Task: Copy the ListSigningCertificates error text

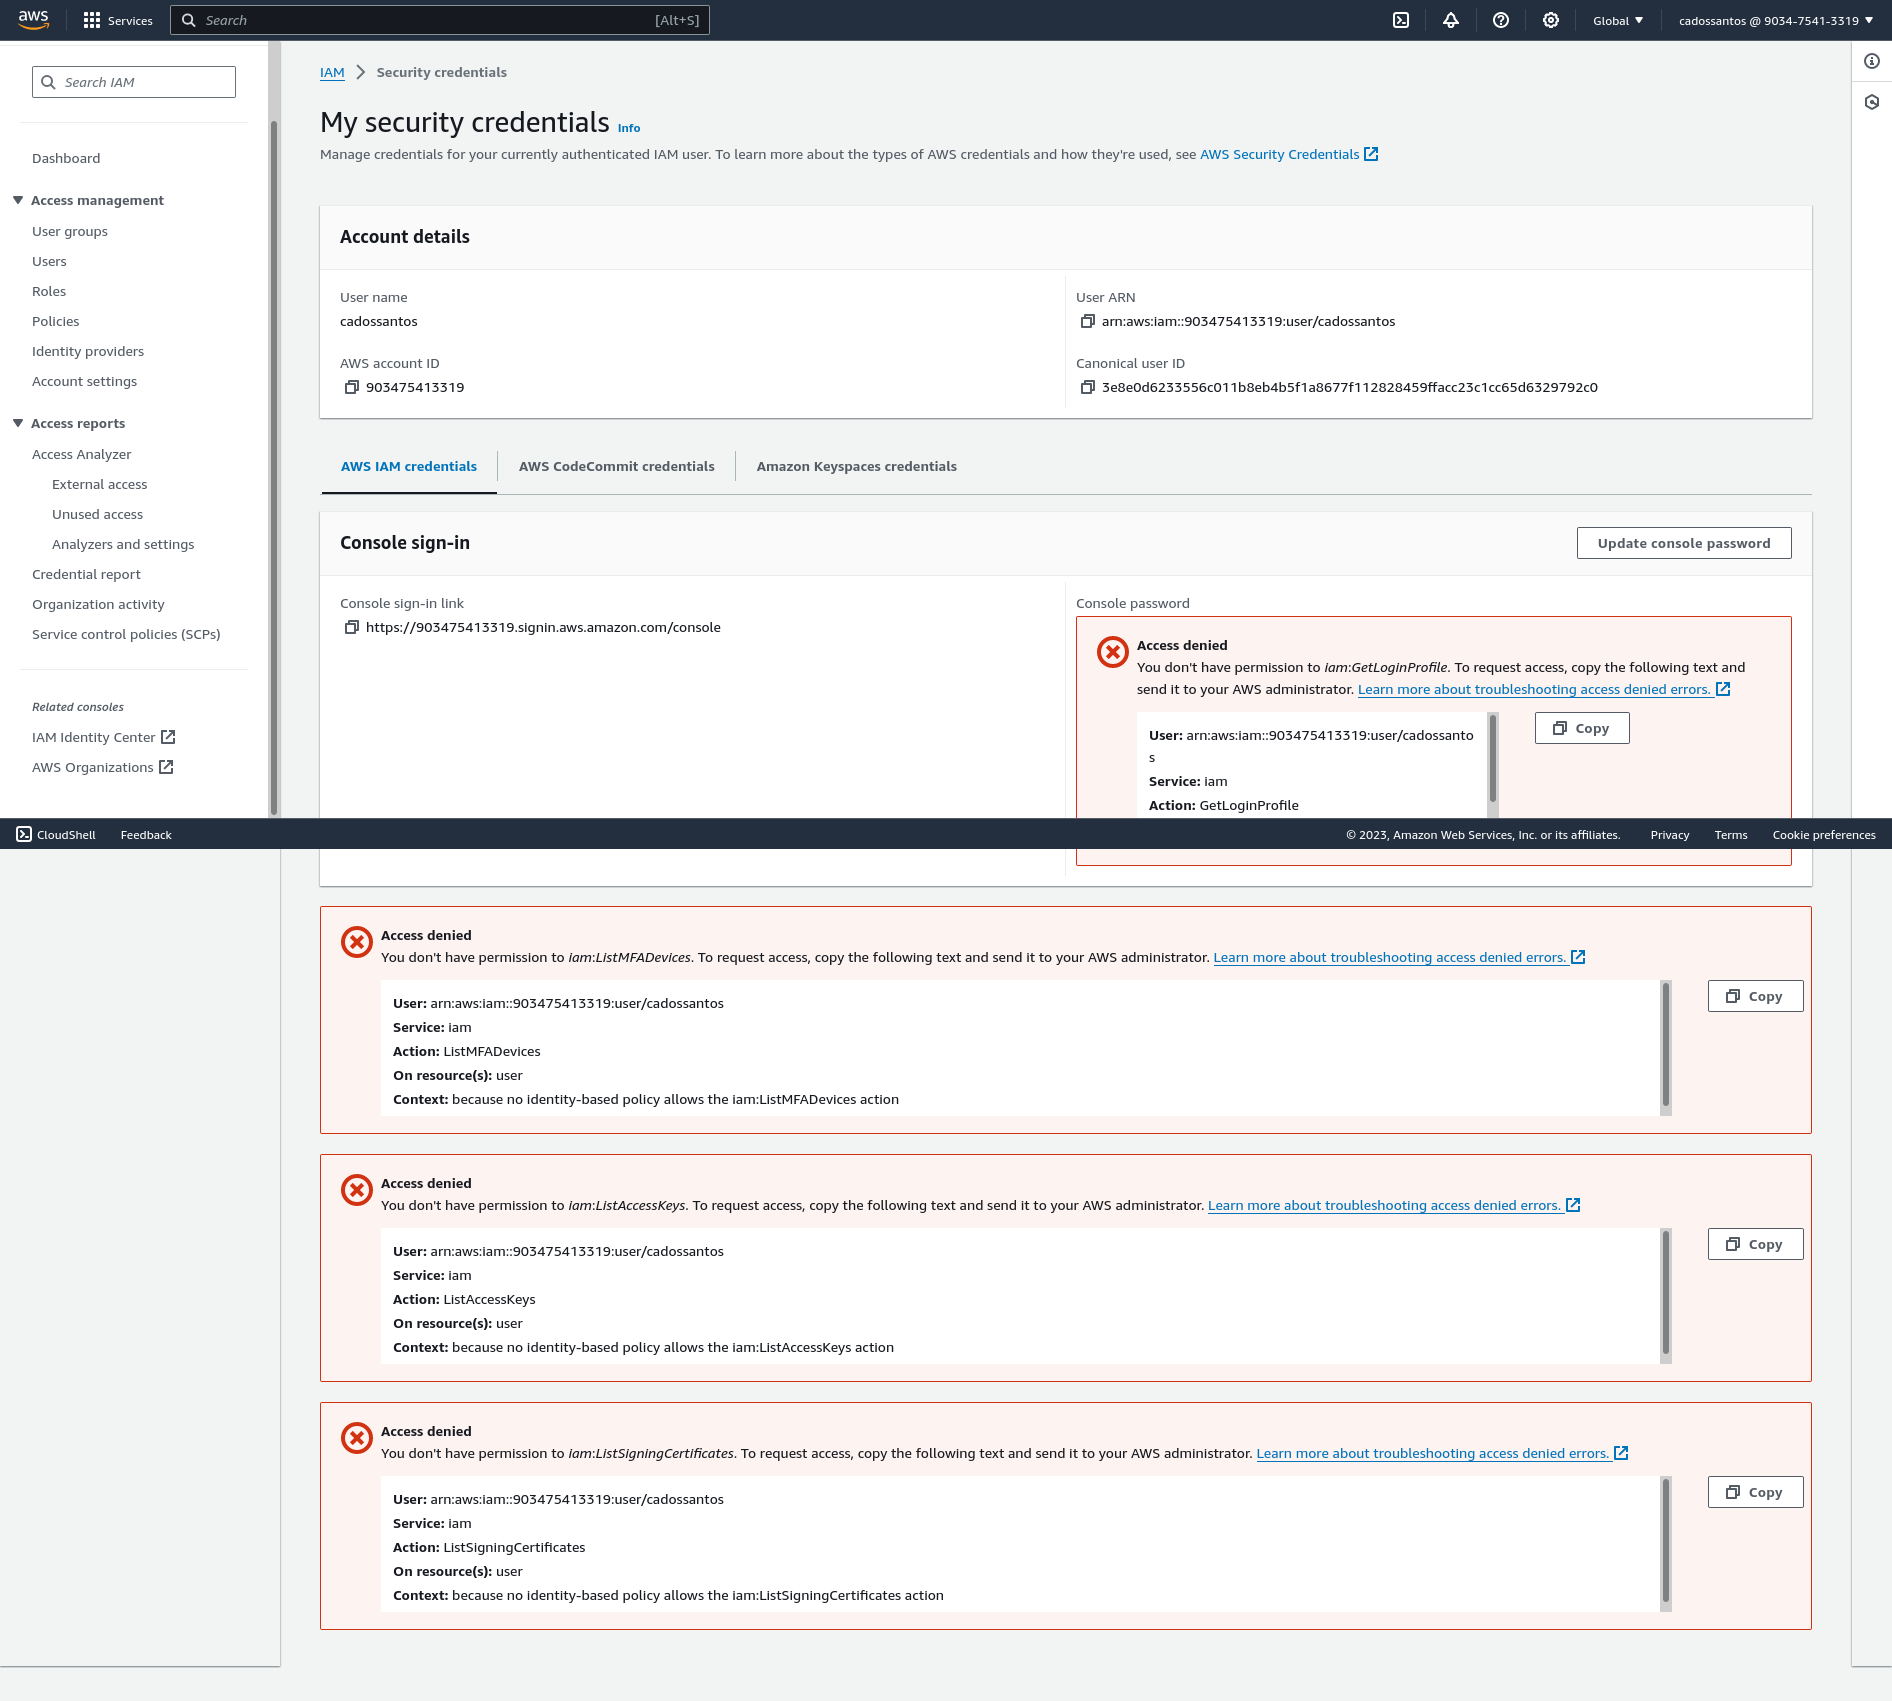Action: coord(1755,1492)
